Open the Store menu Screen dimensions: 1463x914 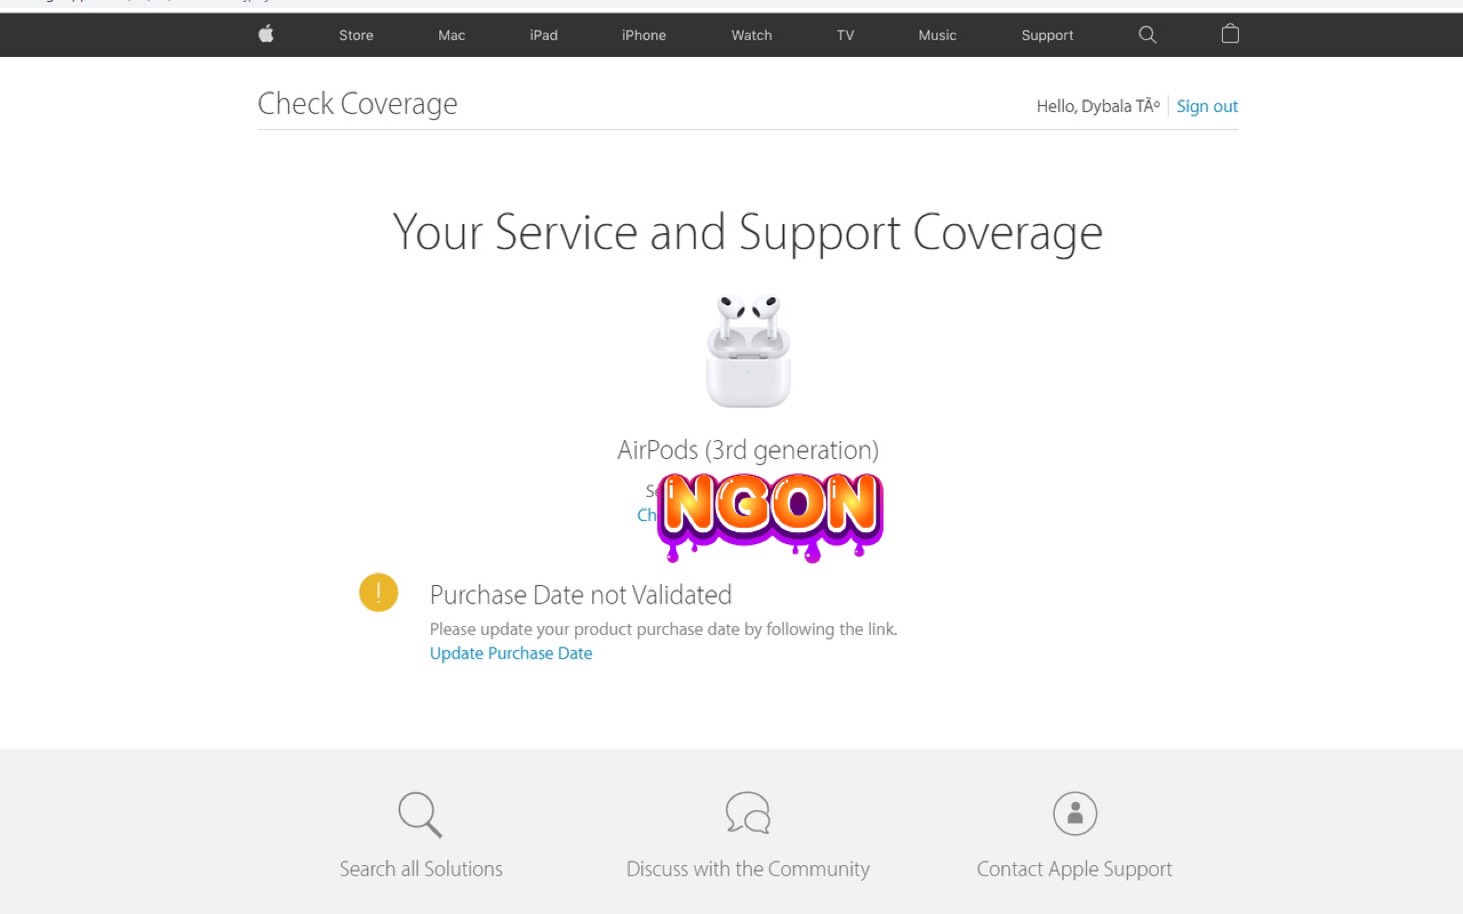click(x=356, y=35)
